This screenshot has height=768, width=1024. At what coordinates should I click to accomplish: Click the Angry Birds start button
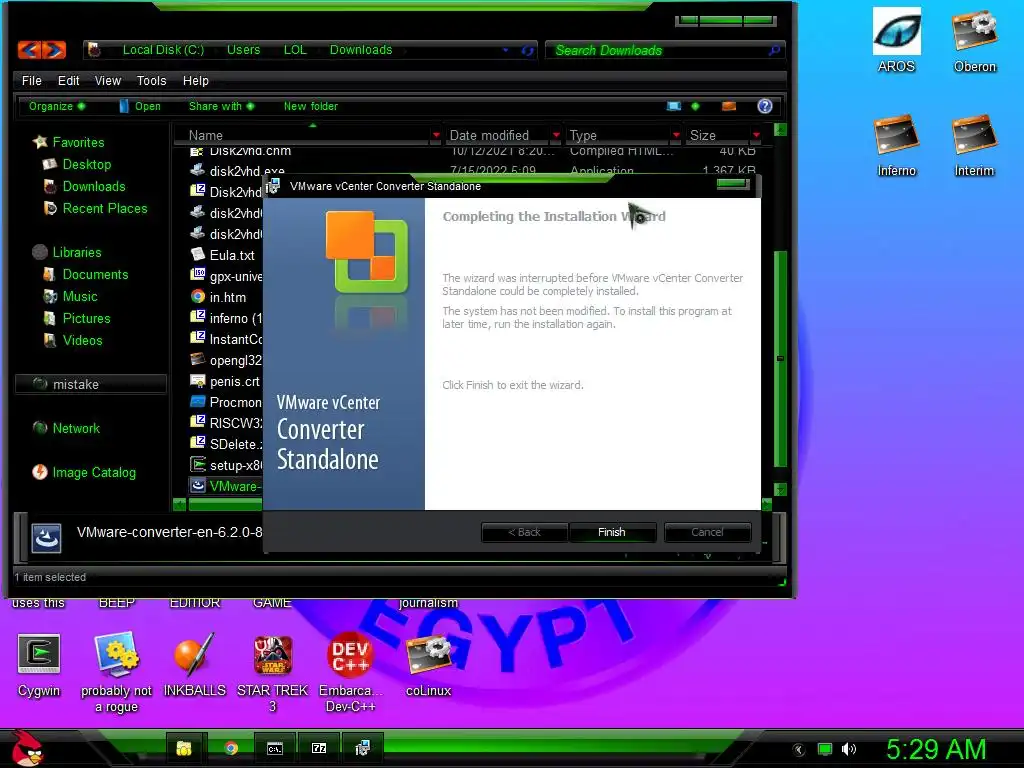point(27,748)
